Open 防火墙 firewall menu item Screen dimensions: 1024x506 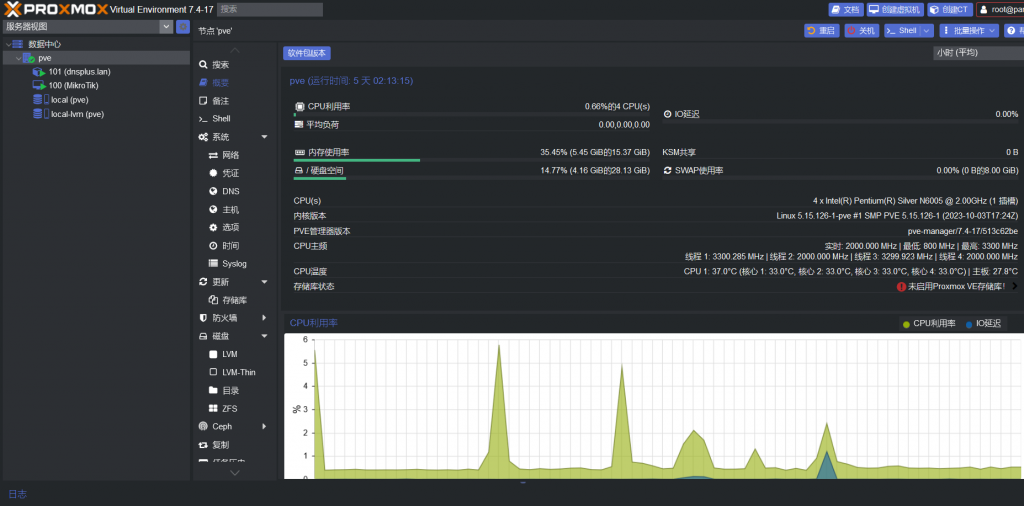(224, 318)
